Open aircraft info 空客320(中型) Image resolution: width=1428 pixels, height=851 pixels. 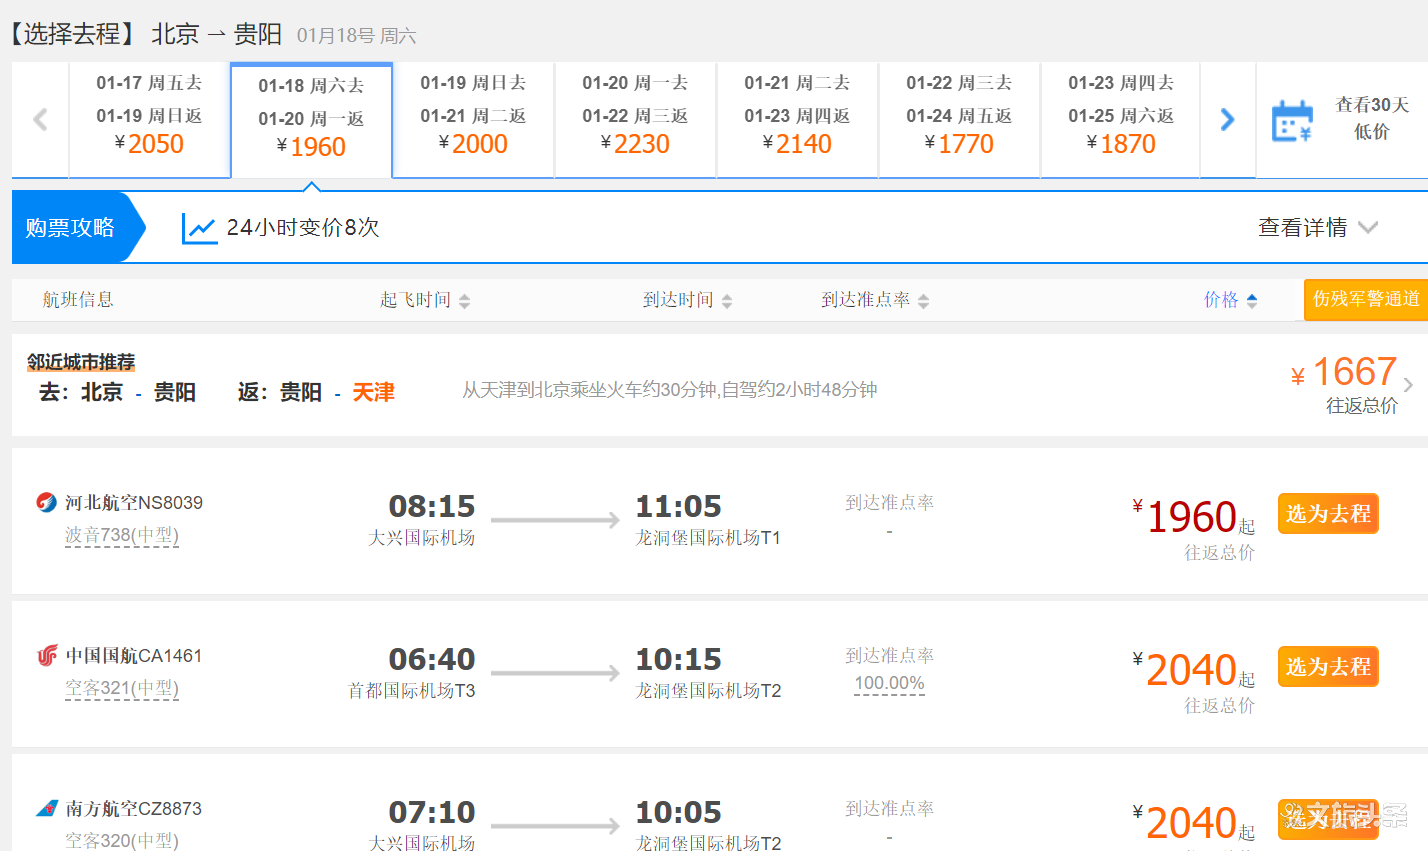(122, 840)
